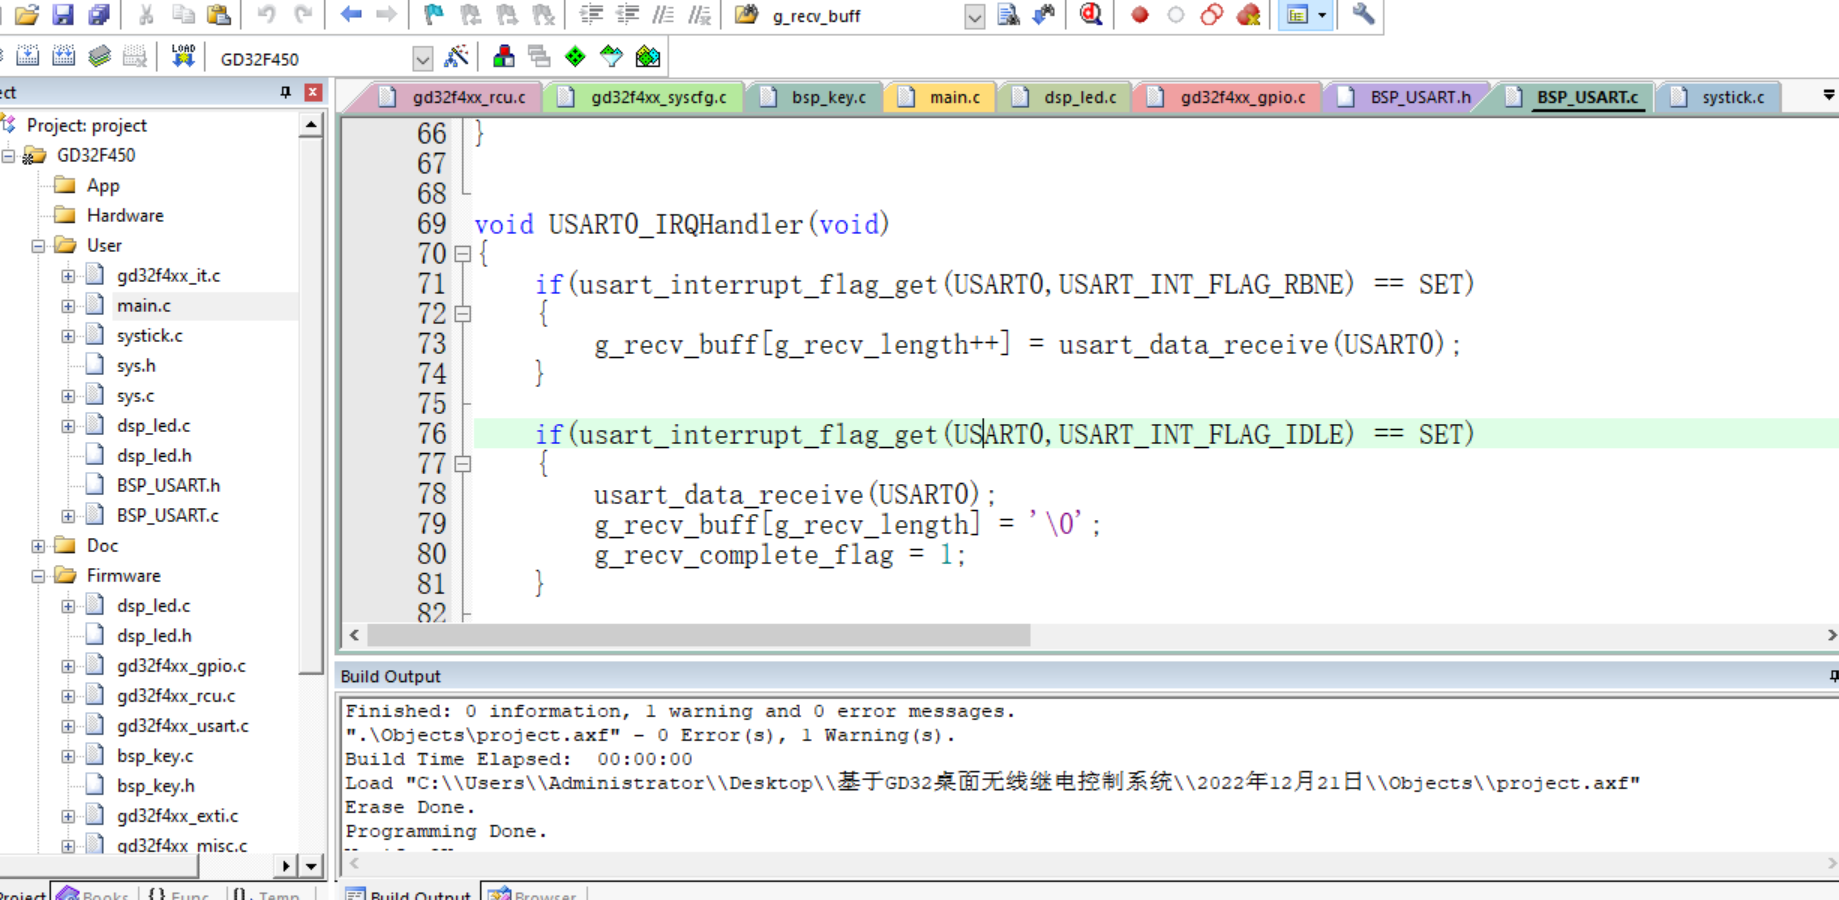Image resolution: width=1839 pixels, height=900 pixels.
Task: Click the Download to flash (LOAD) icon
Action: tap(183, 57)
